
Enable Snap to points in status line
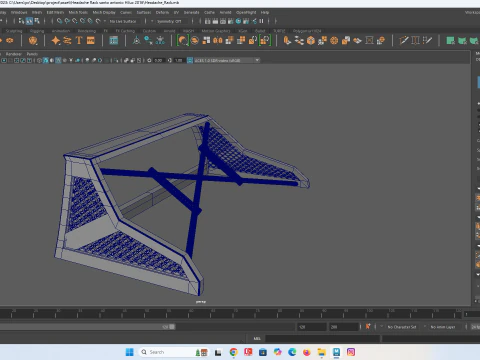[75, 21]
